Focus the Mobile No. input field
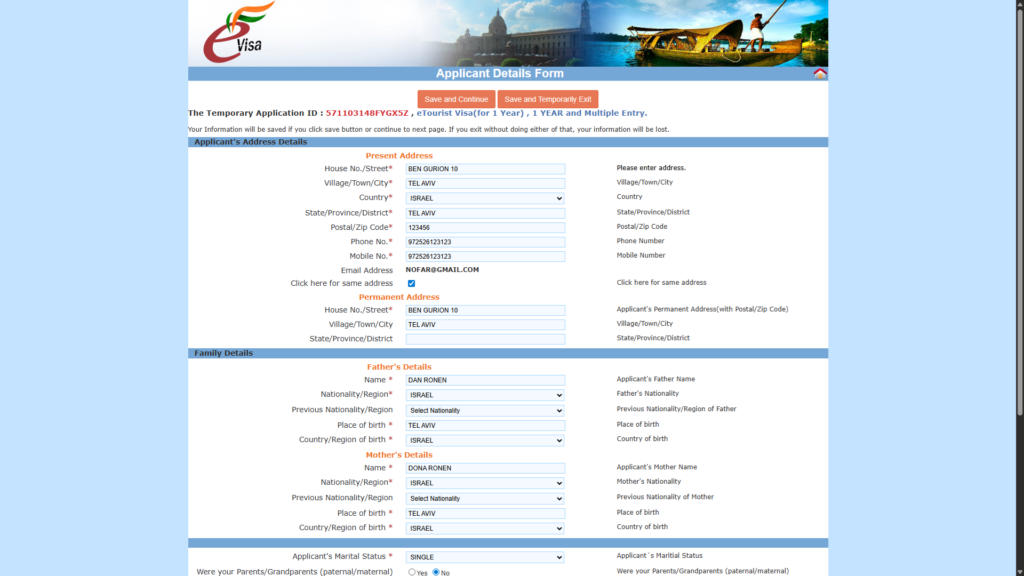 (485, 257)
